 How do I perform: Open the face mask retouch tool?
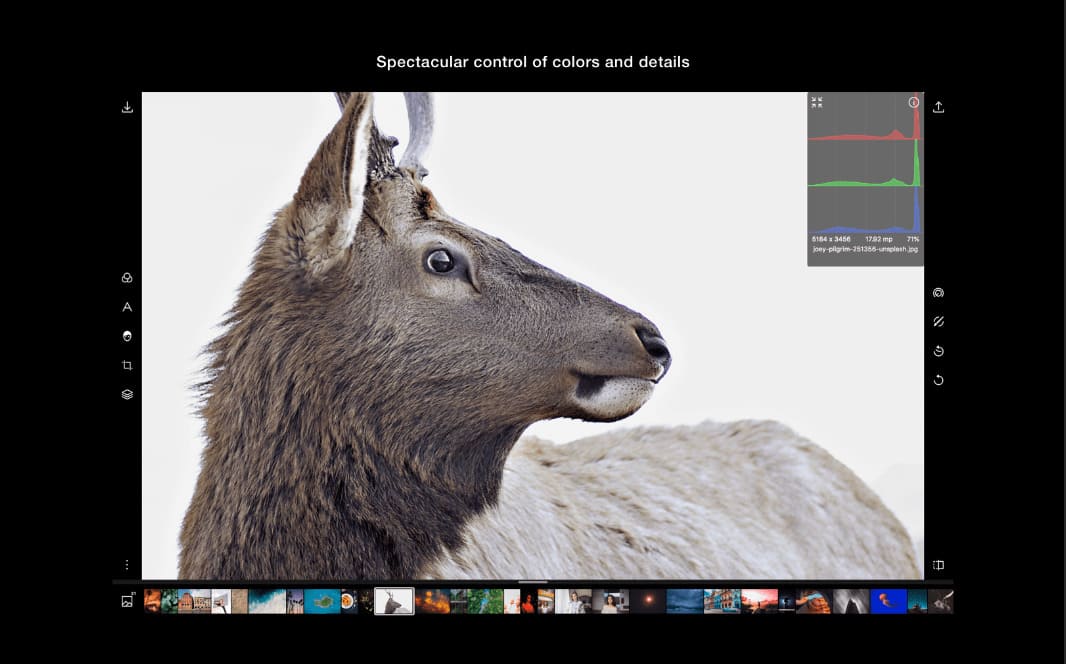[127, 336]
